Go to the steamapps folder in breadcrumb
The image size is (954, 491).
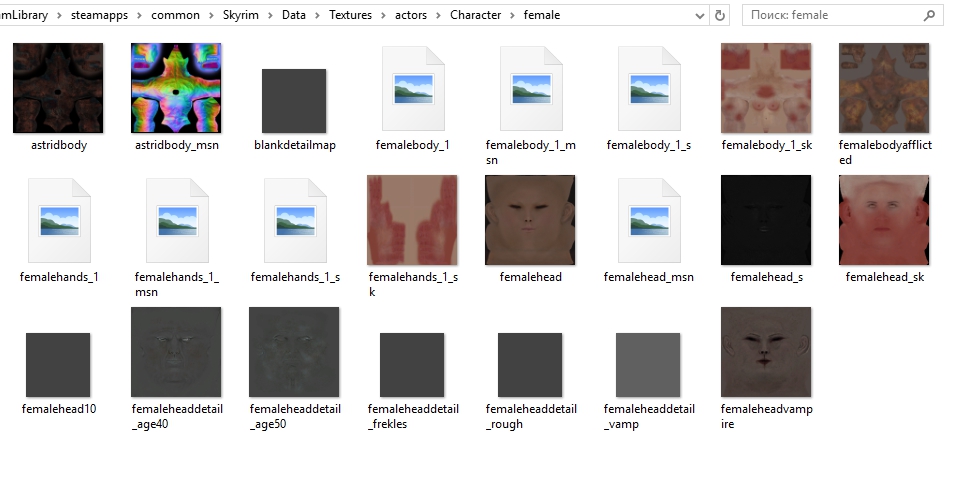click(99, 15)
